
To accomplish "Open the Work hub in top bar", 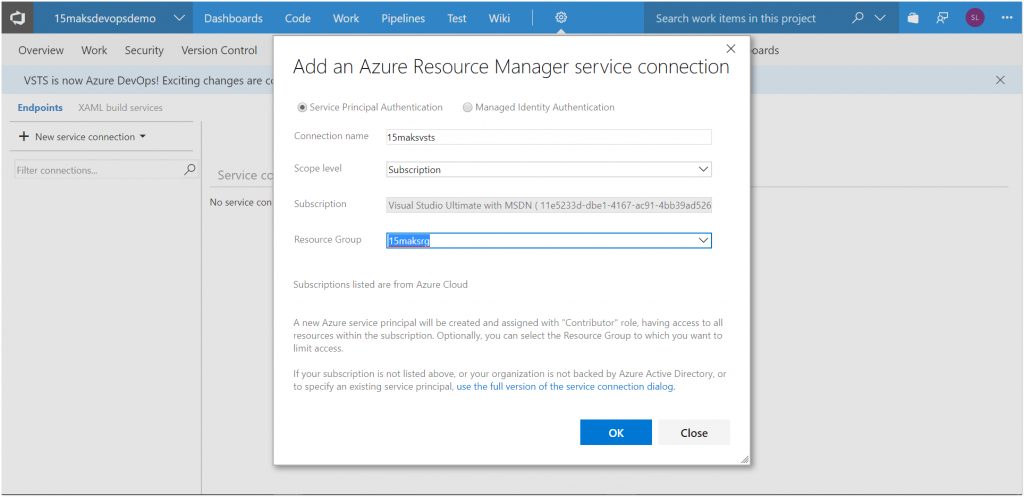I will (346, 18).
